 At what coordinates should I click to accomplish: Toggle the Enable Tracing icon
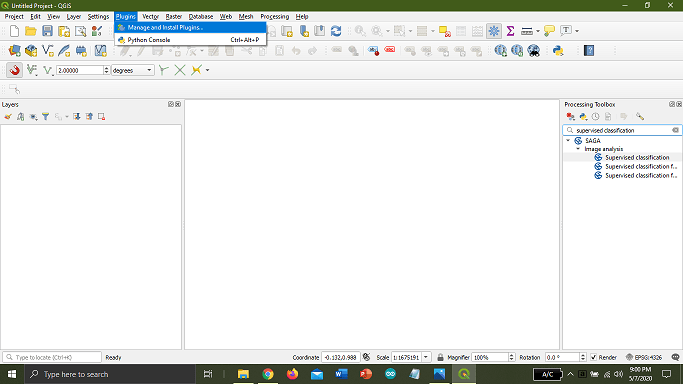[x=196, y=70]
